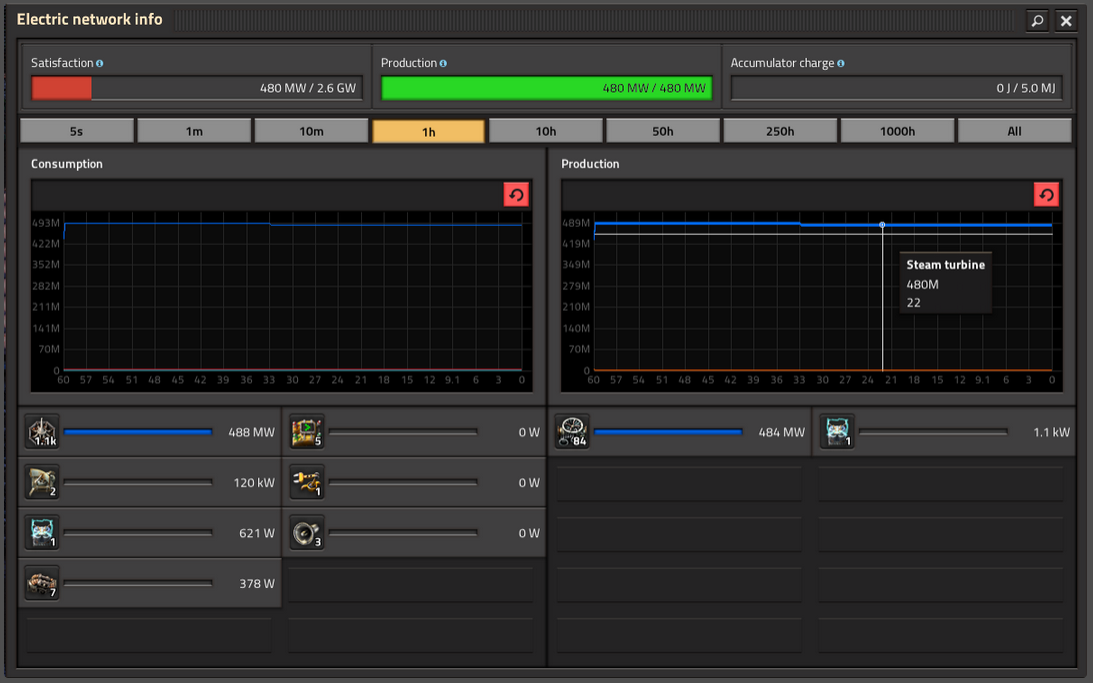Screen dimensions: 1093x683
Task: Click the 488 MW consumption value
Action: coord(252,432)
